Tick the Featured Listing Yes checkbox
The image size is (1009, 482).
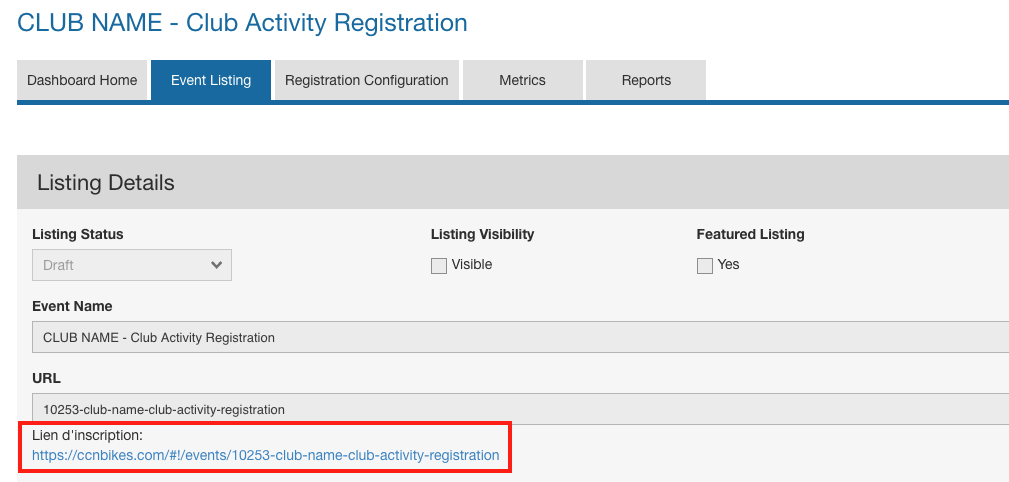705,266
